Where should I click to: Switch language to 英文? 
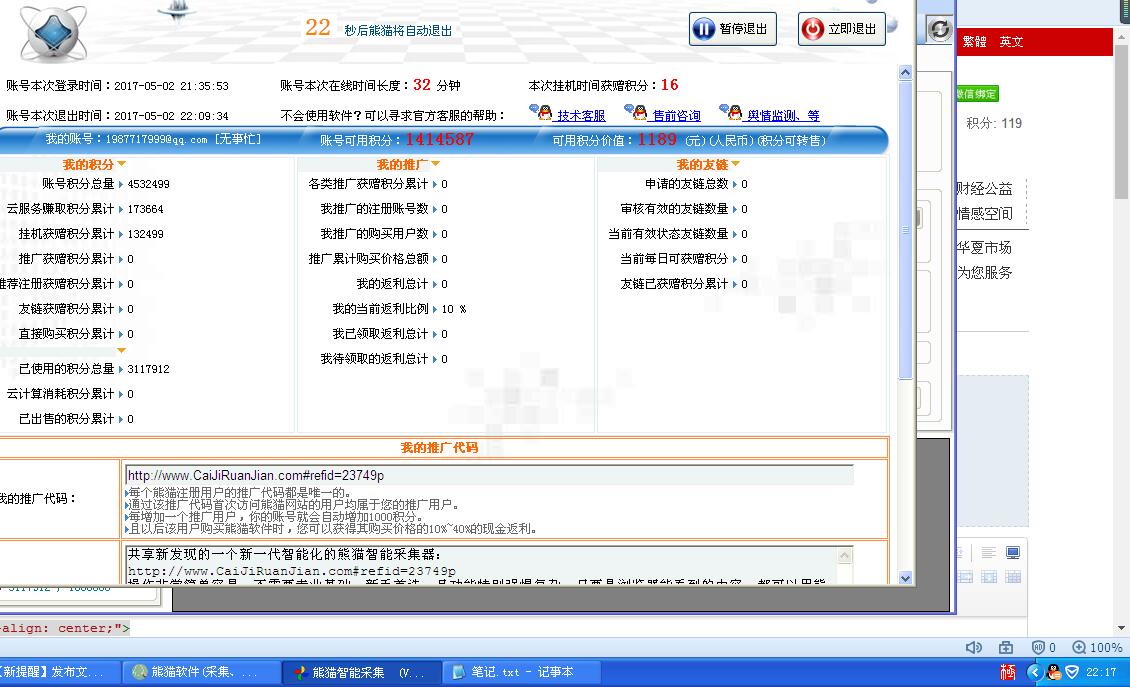(x=1011, y=42)
